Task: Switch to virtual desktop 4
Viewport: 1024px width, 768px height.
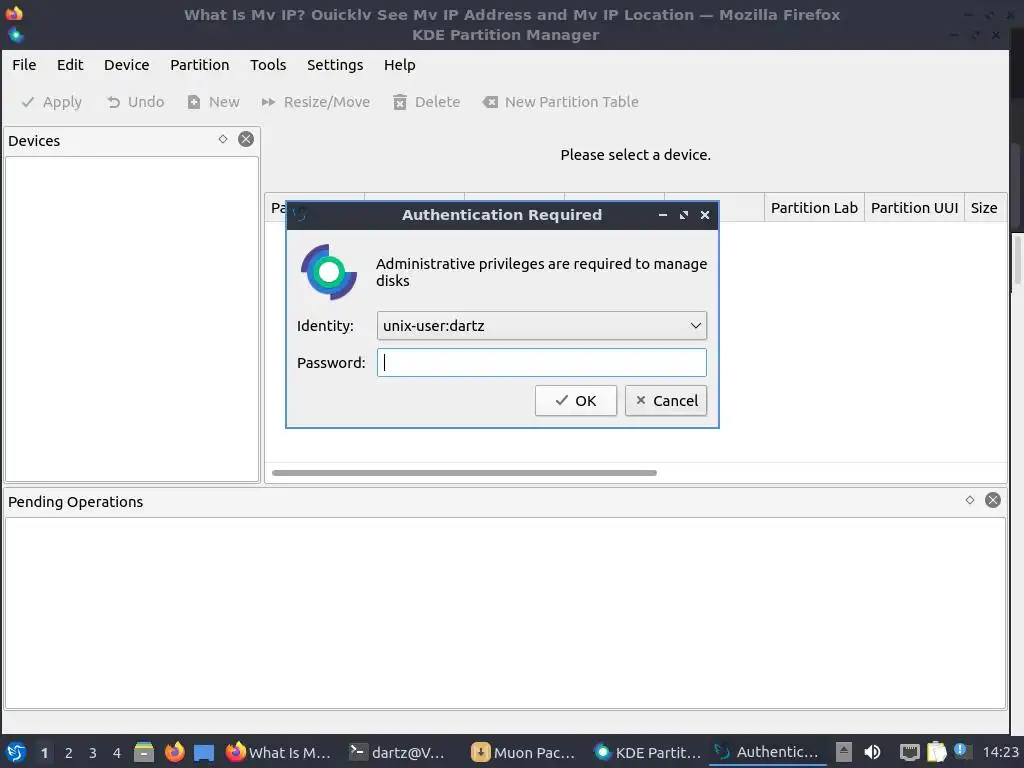Action: click(117, 753)
